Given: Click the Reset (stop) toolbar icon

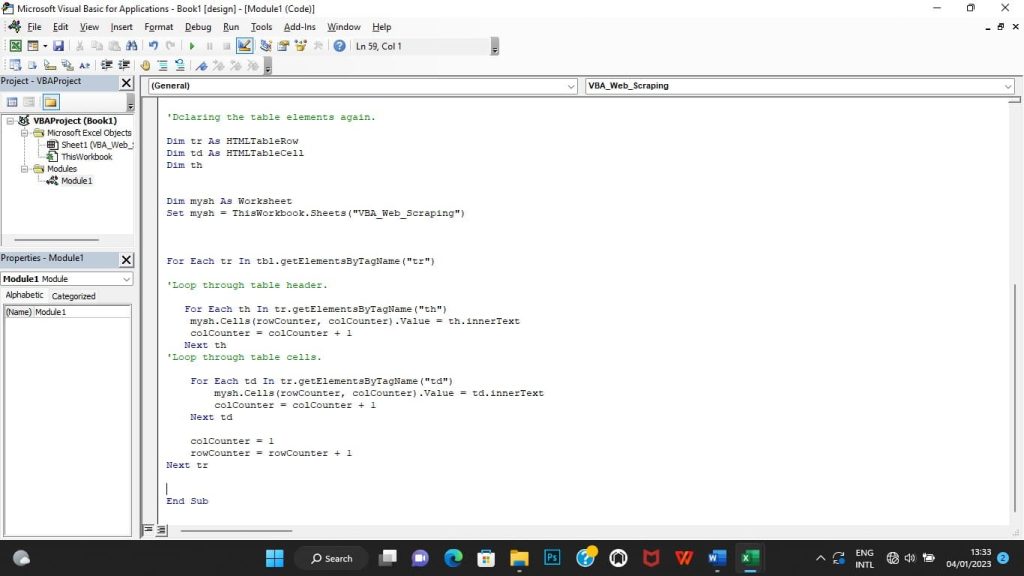Looking at the screenshot, I should tap(227, 46).
